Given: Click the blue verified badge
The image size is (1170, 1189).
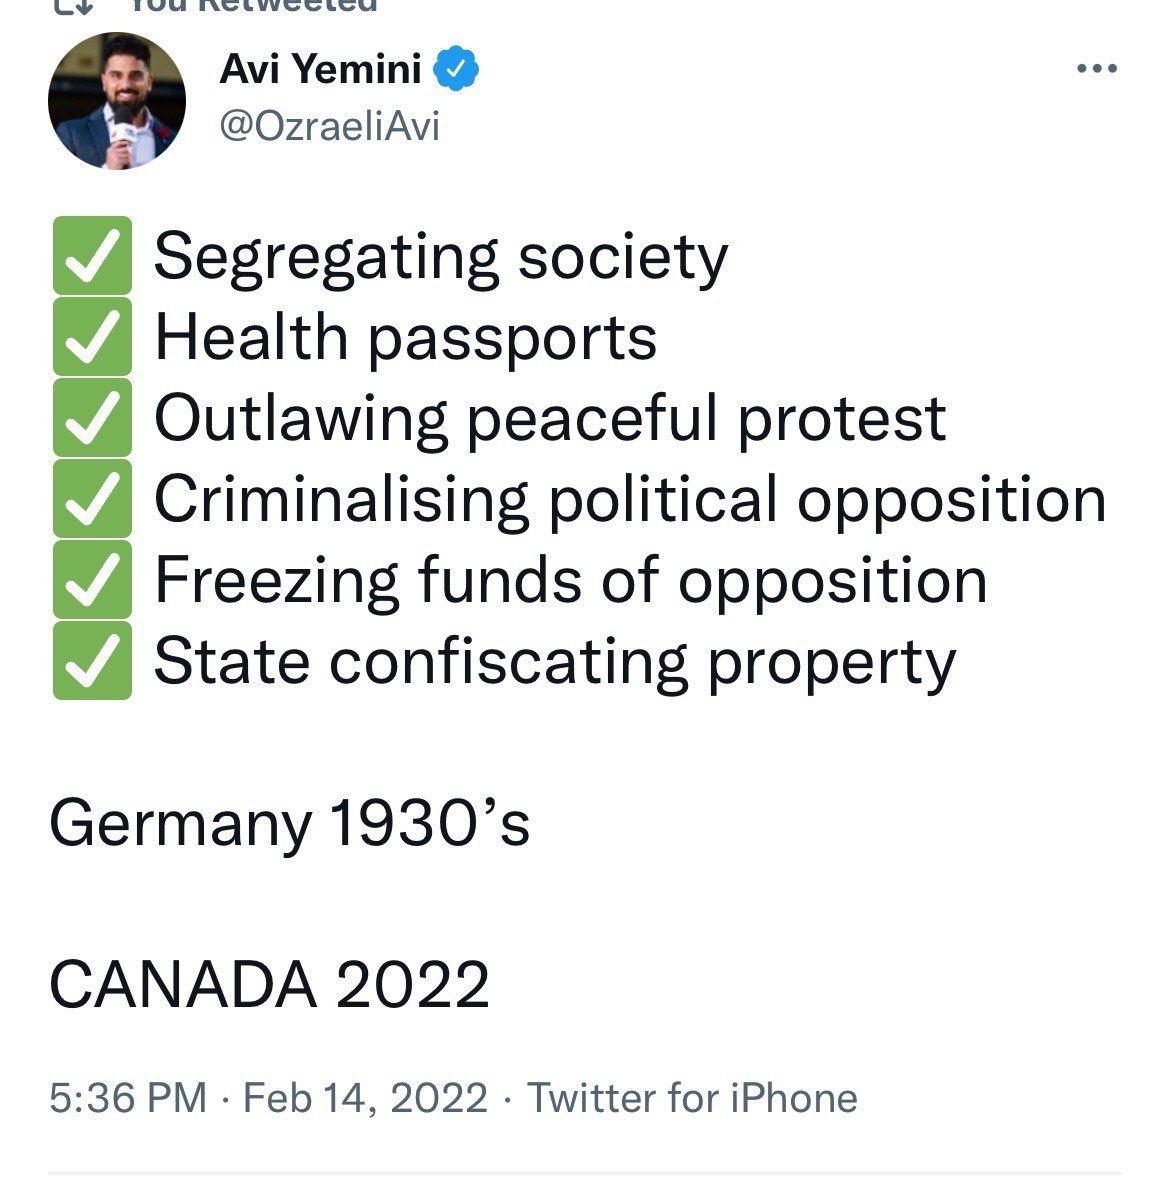Looking at the screenshot, I should [x=460, y=70].
